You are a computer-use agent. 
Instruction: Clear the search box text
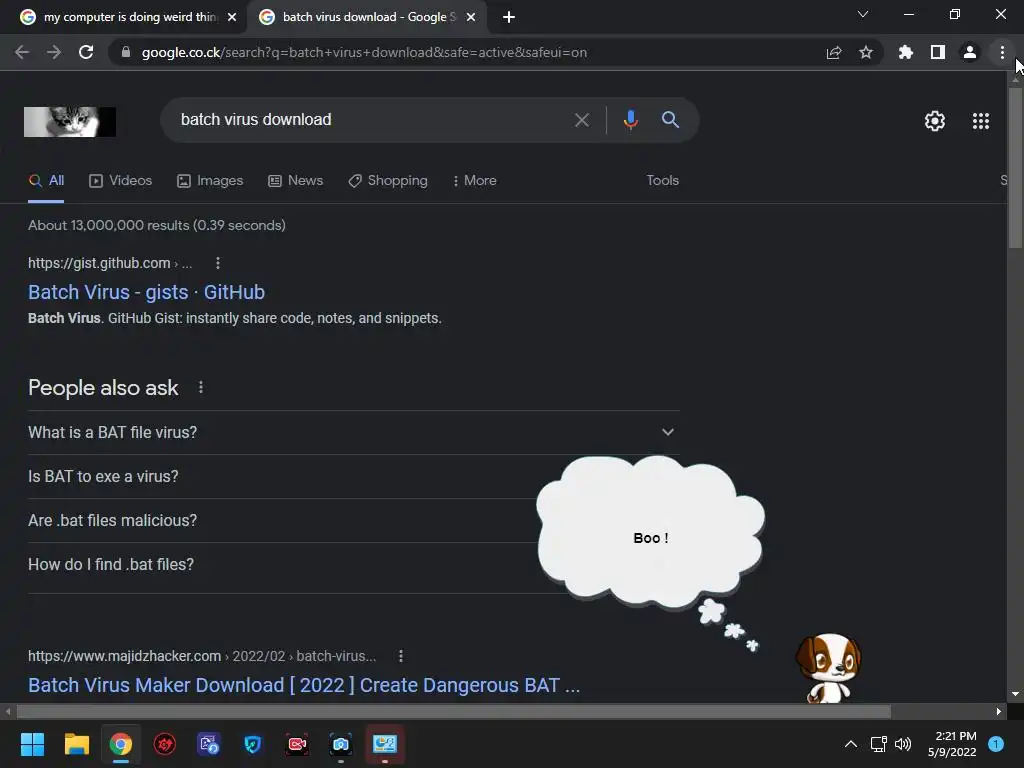[582, 120]
